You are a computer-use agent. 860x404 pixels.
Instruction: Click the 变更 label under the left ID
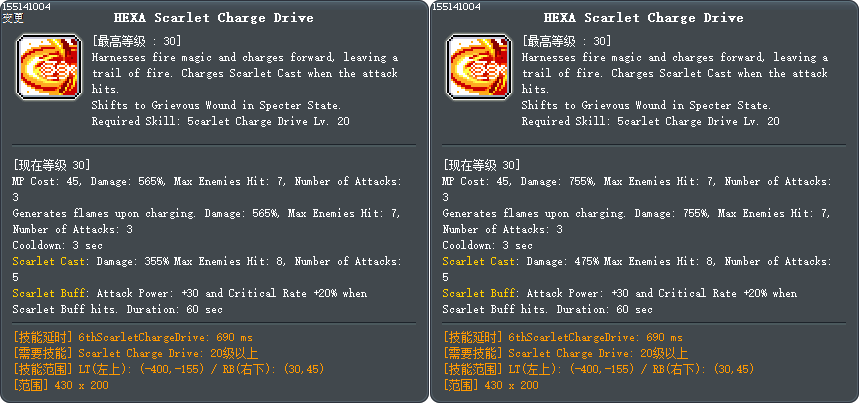coord(13,18)
